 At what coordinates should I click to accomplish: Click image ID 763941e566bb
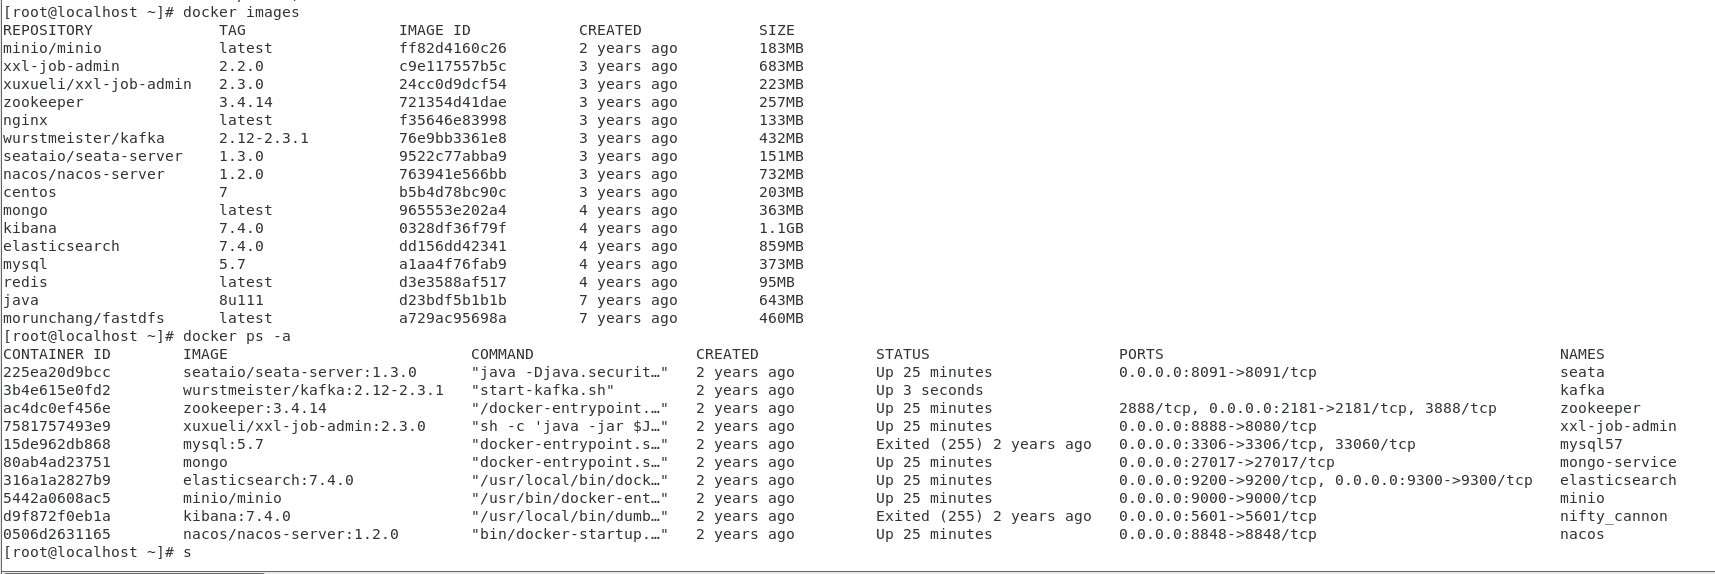(453, 174)
